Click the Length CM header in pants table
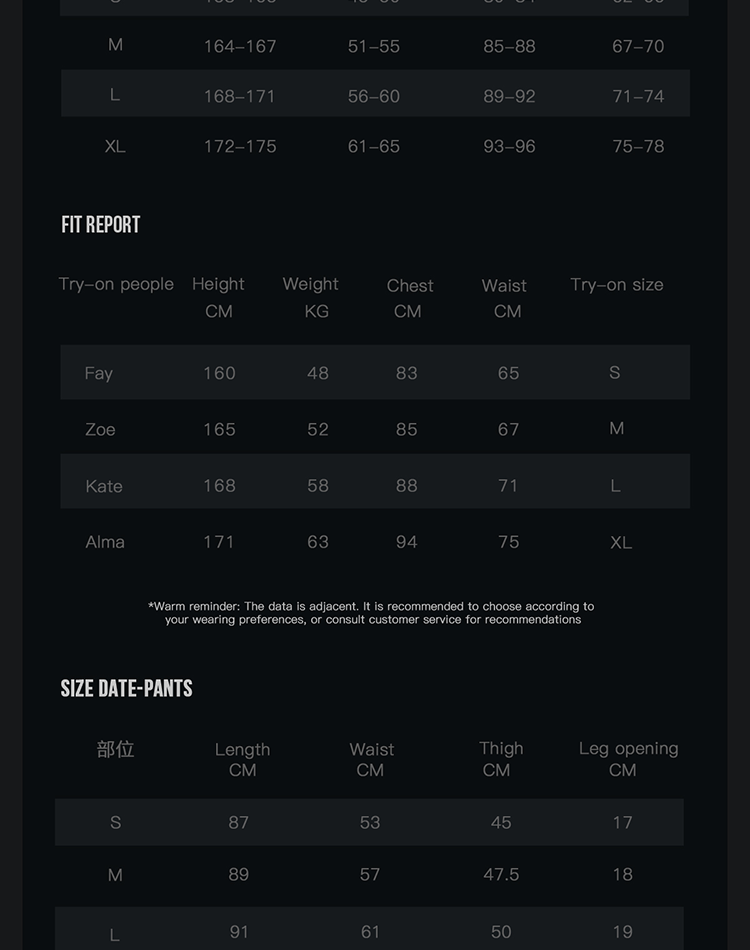750x950 pixels. pyautogui.click(x=242, y=760)
